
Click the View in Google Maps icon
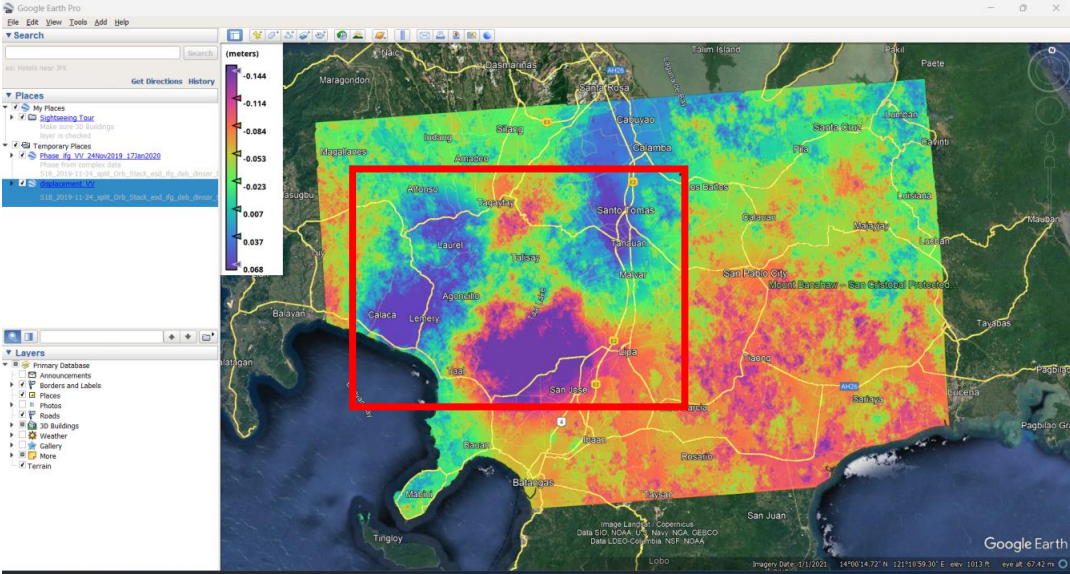(x=472, y=35)
